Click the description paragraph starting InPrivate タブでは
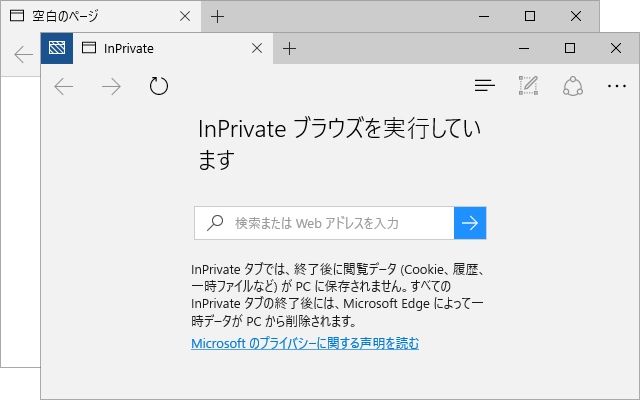This screenshot has height=400, width=640. 338,295
